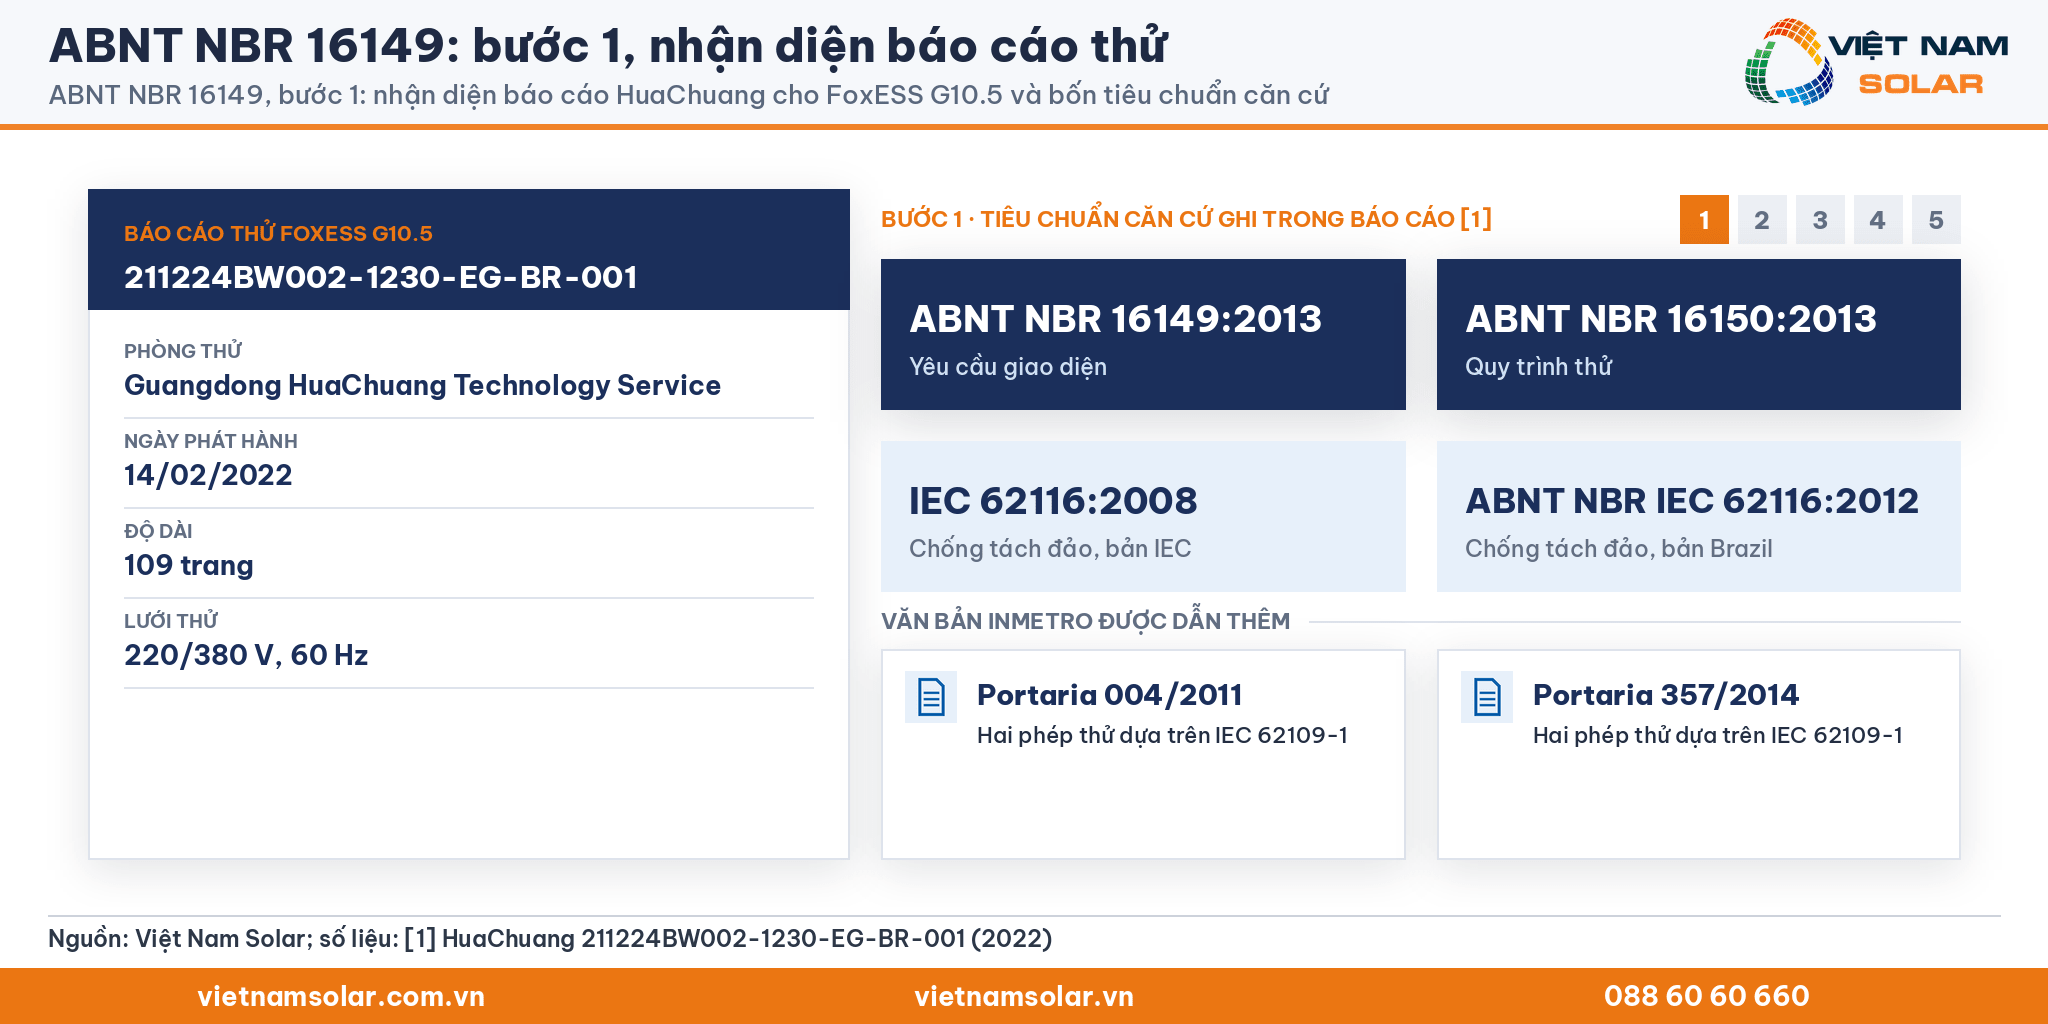Select step 1 in the step indicator

(x=1704, y=220)
